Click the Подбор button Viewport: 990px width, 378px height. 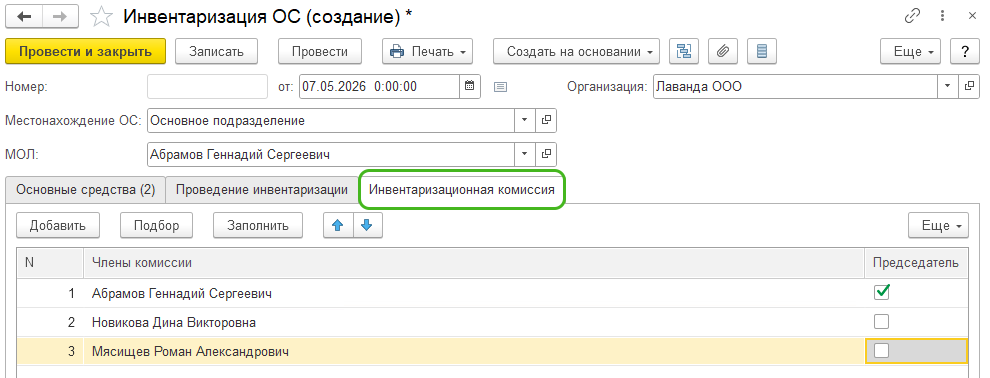pos(157,225)
